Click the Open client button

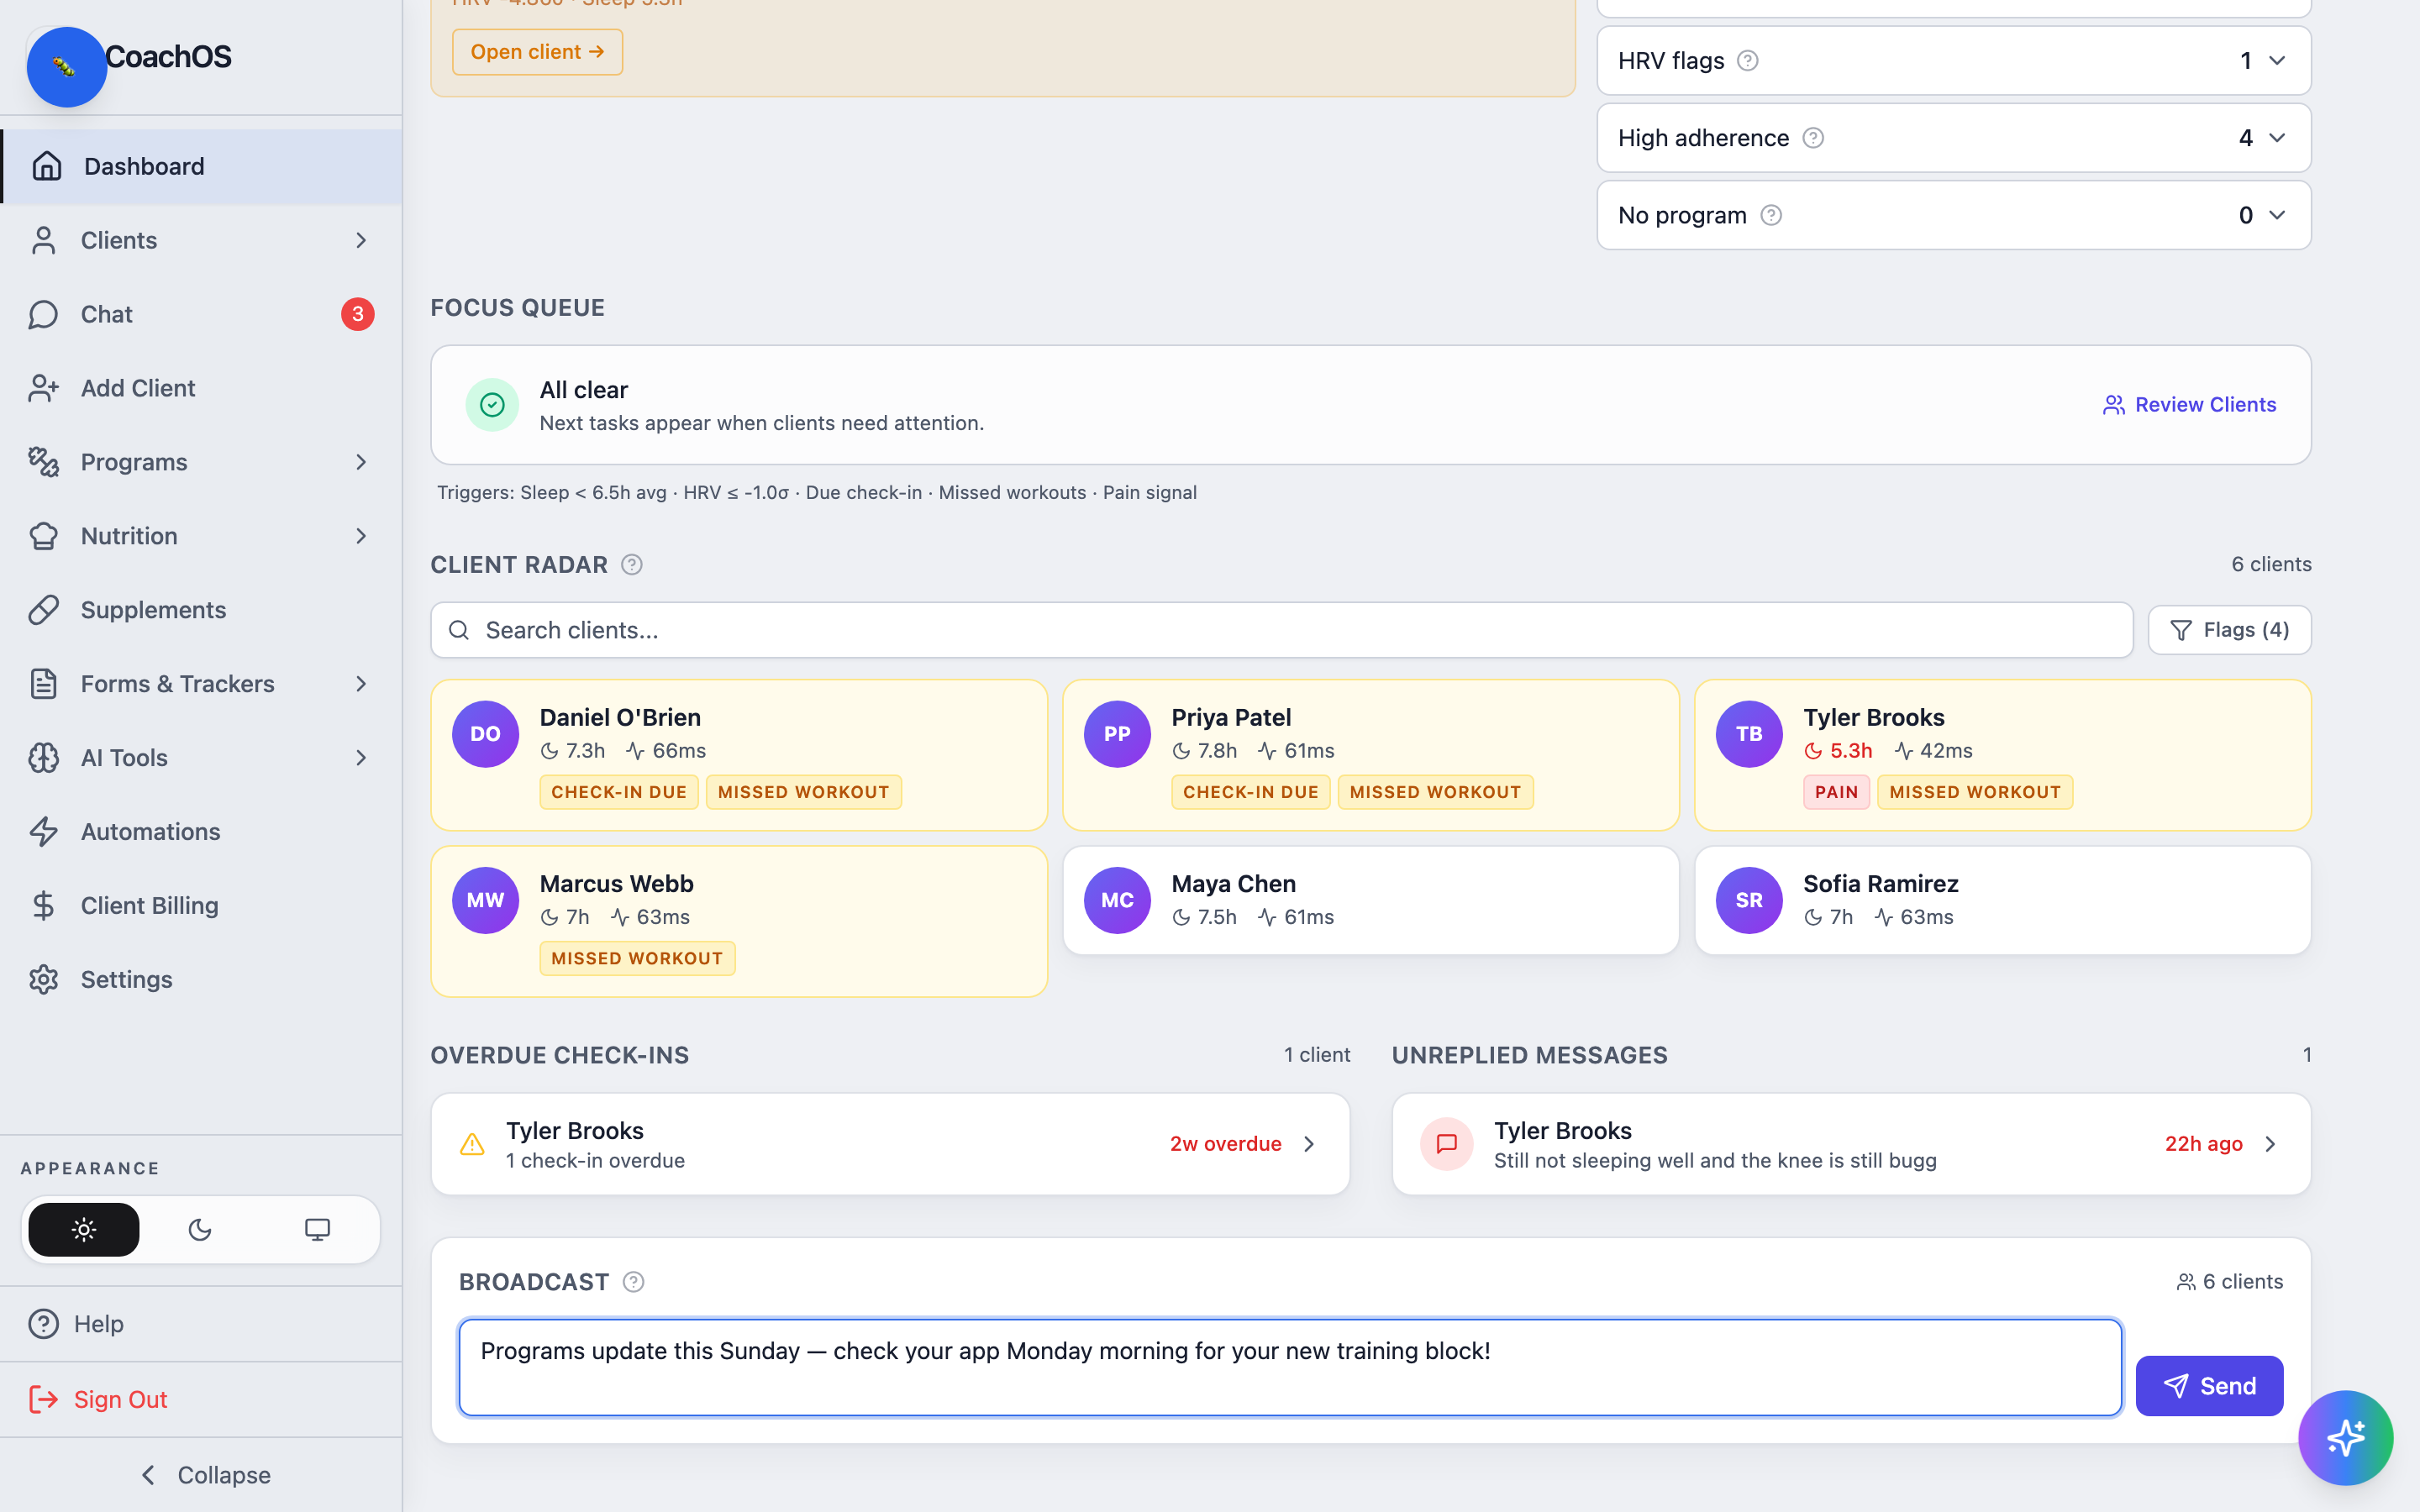[x=537, y=52]
